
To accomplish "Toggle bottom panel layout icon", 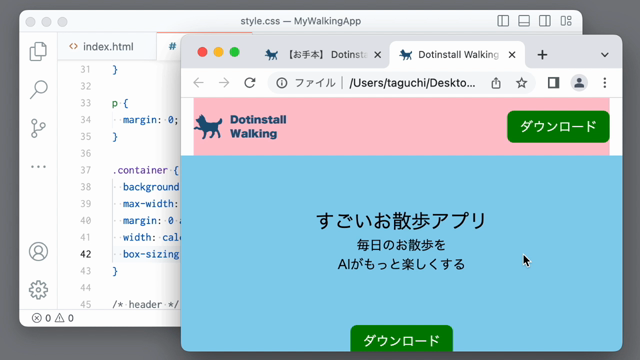I will pyautogui.click(x=524, y=21).
